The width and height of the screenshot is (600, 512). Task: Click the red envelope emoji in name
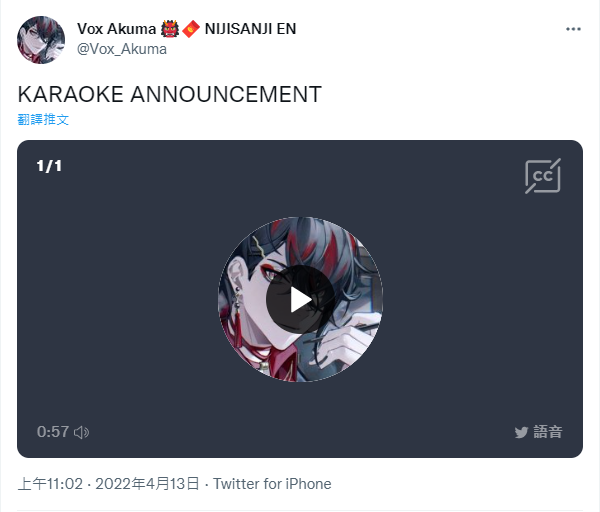[191, 29]
